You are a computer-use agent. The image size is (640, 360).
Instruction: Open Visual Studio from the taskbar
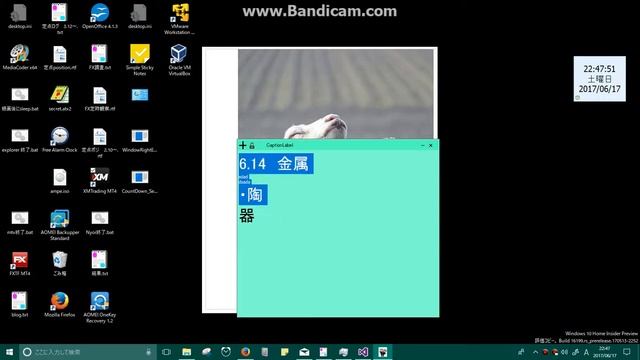[363, 352]
